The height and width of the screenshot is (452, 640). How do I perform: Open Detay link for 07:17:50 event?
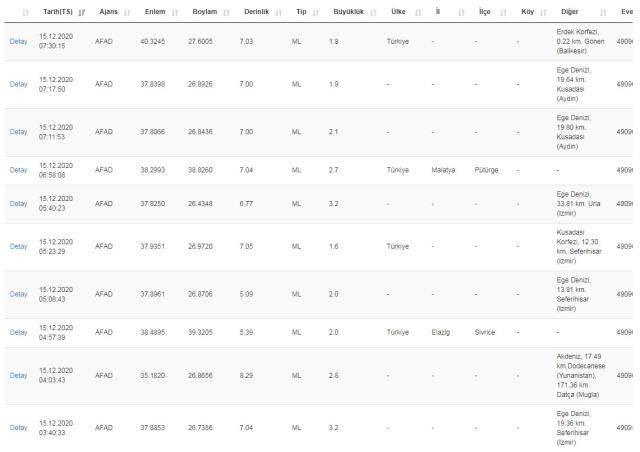click(x=18, y=84)
